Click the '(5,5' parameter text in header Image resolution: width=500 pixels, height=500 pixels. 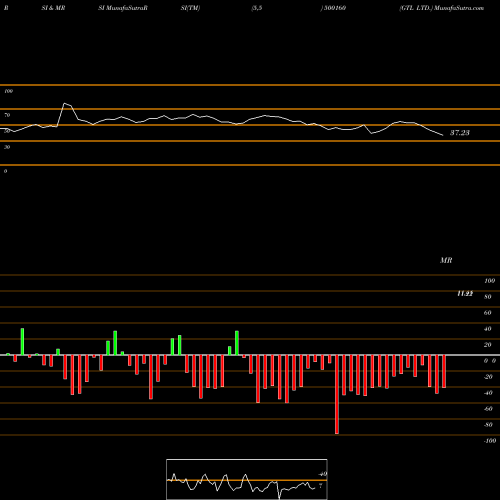coord(257,8)
